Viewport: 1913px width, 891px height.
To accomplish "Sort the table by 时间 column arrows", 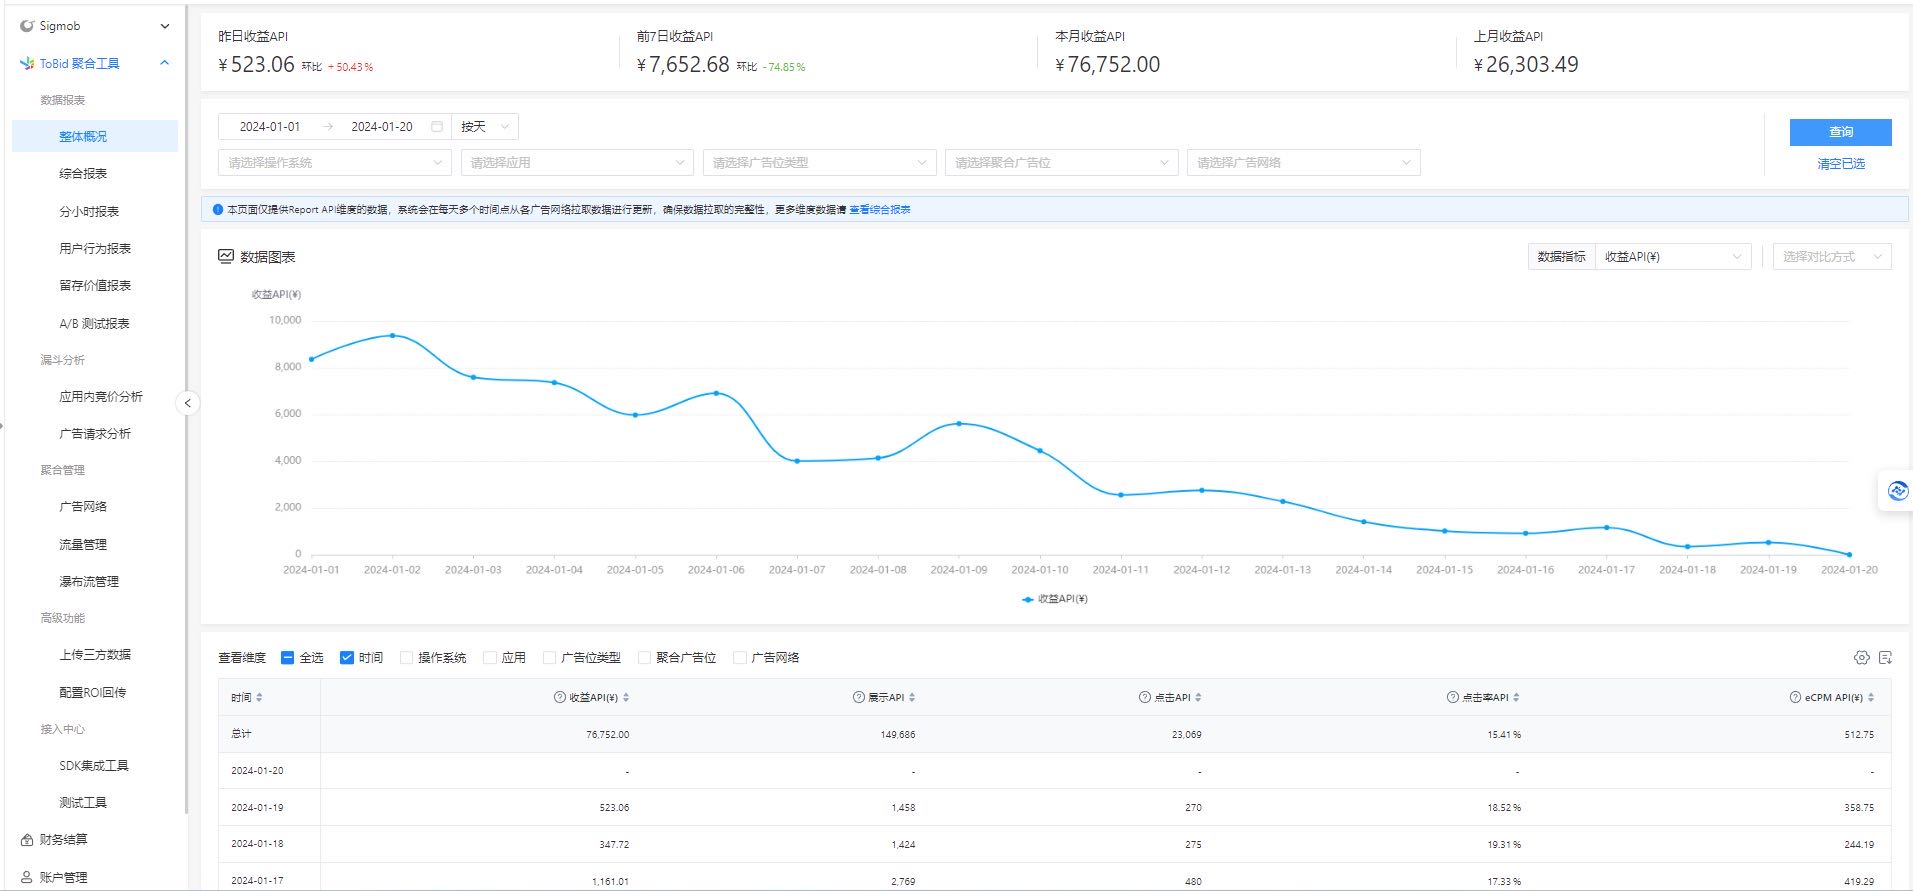I will click(259, 698).
